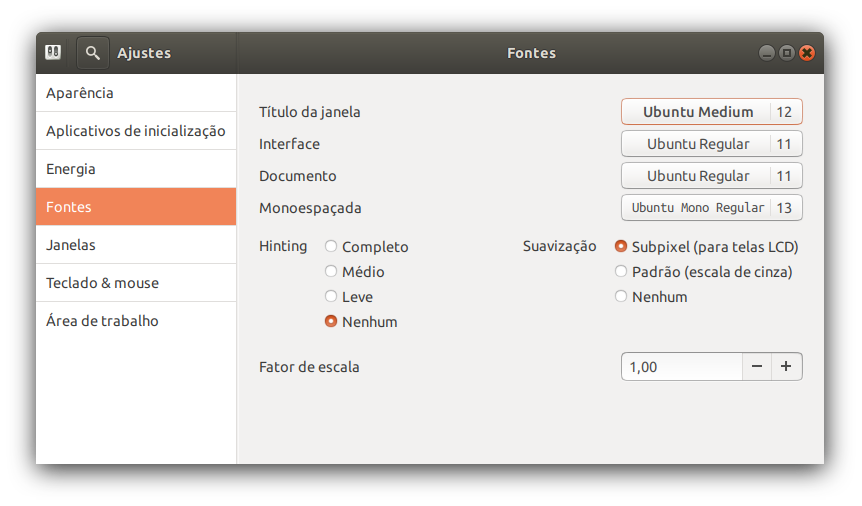Click the Tweaks app menu icon
The height and width of the screenshot is (506, 862).
tap(54, 53)
